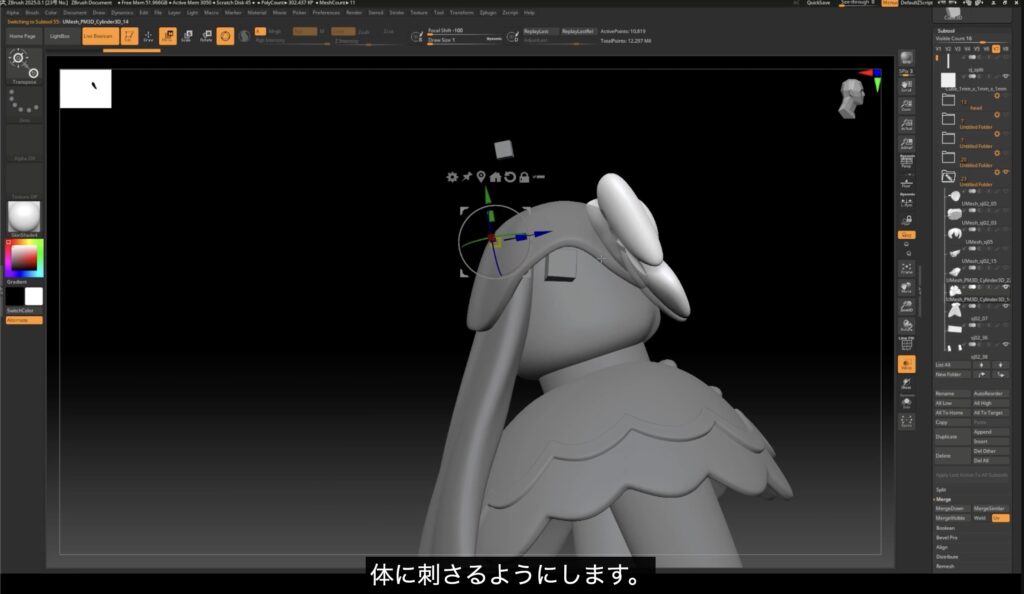Viewport: 1024px width, 594px height.
Task: Pick a color in the color picker square
Action: coord(24,257)
